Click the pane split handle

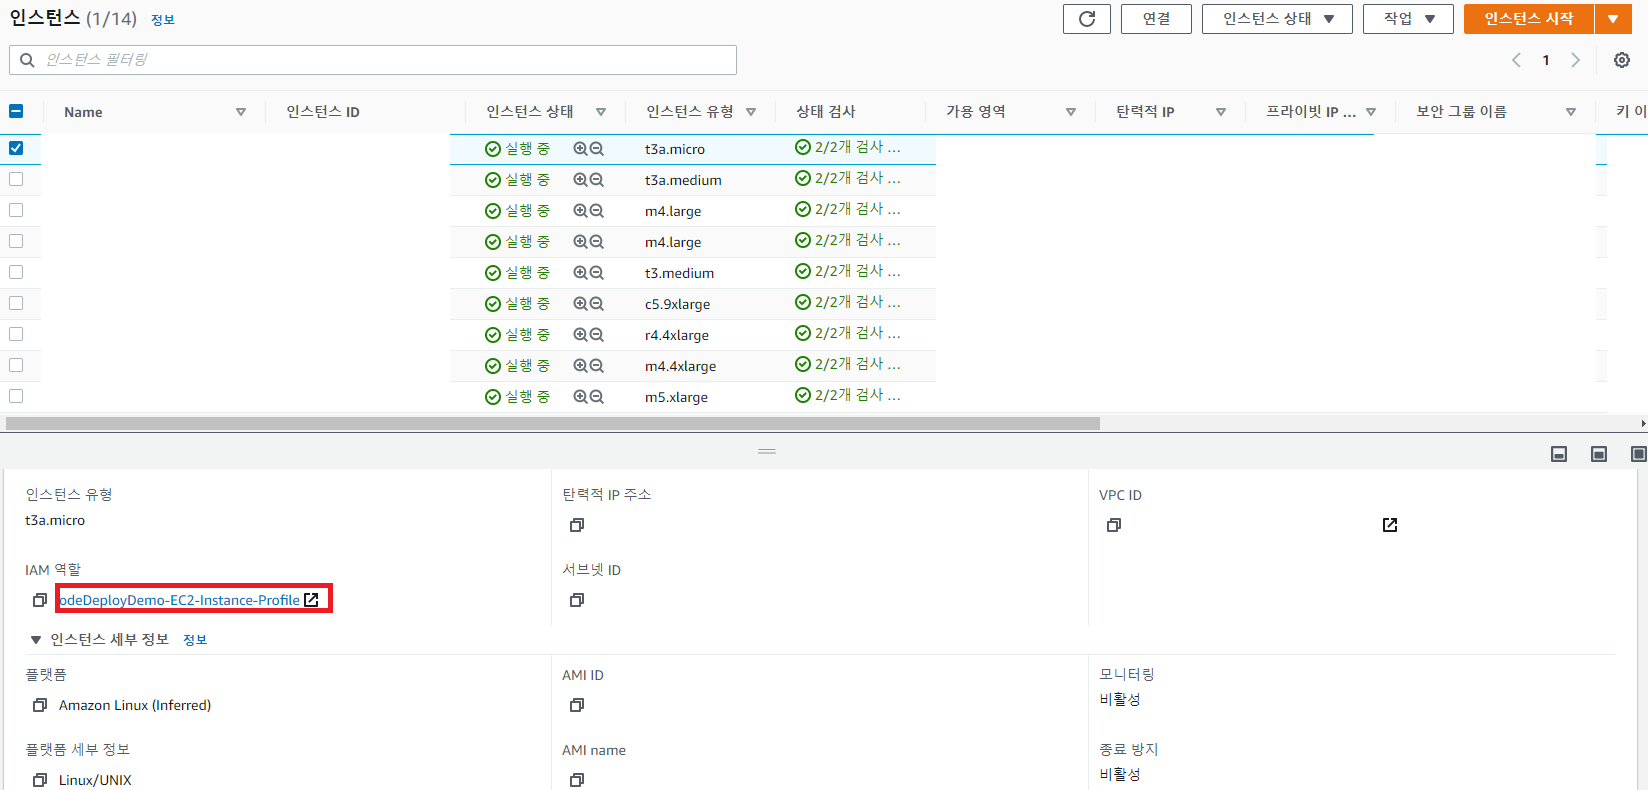(767, 452)
